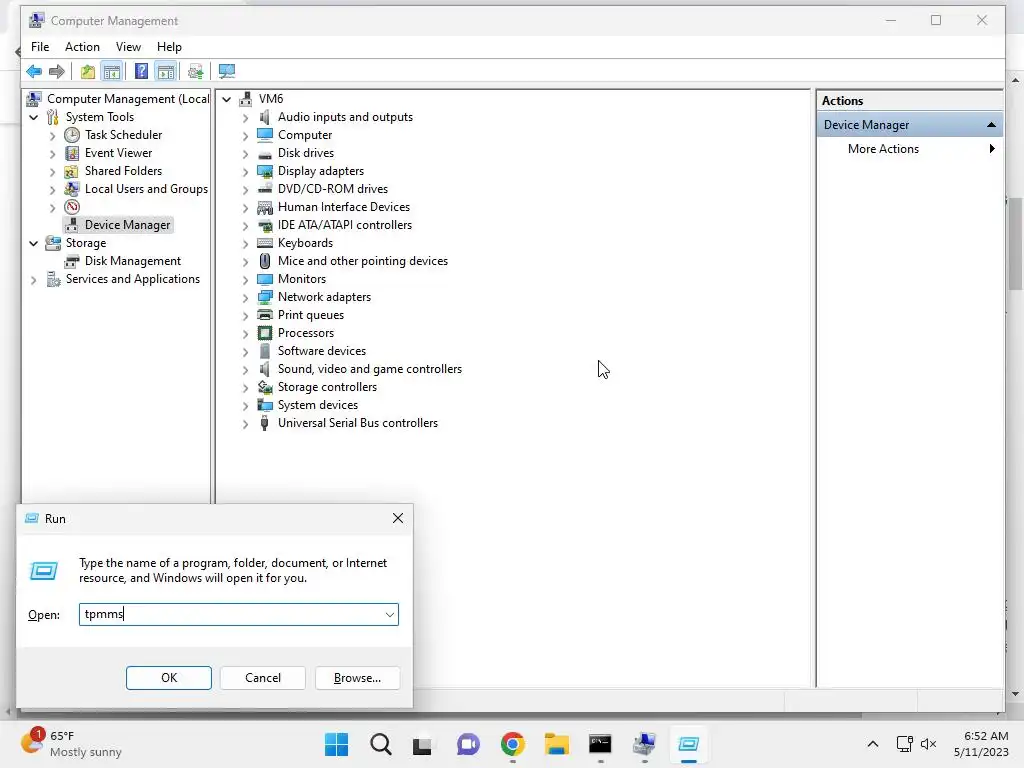Expand Services and Applications chevron
The height and width of the screenshot is (768, 1024).
tap(33, 280)
